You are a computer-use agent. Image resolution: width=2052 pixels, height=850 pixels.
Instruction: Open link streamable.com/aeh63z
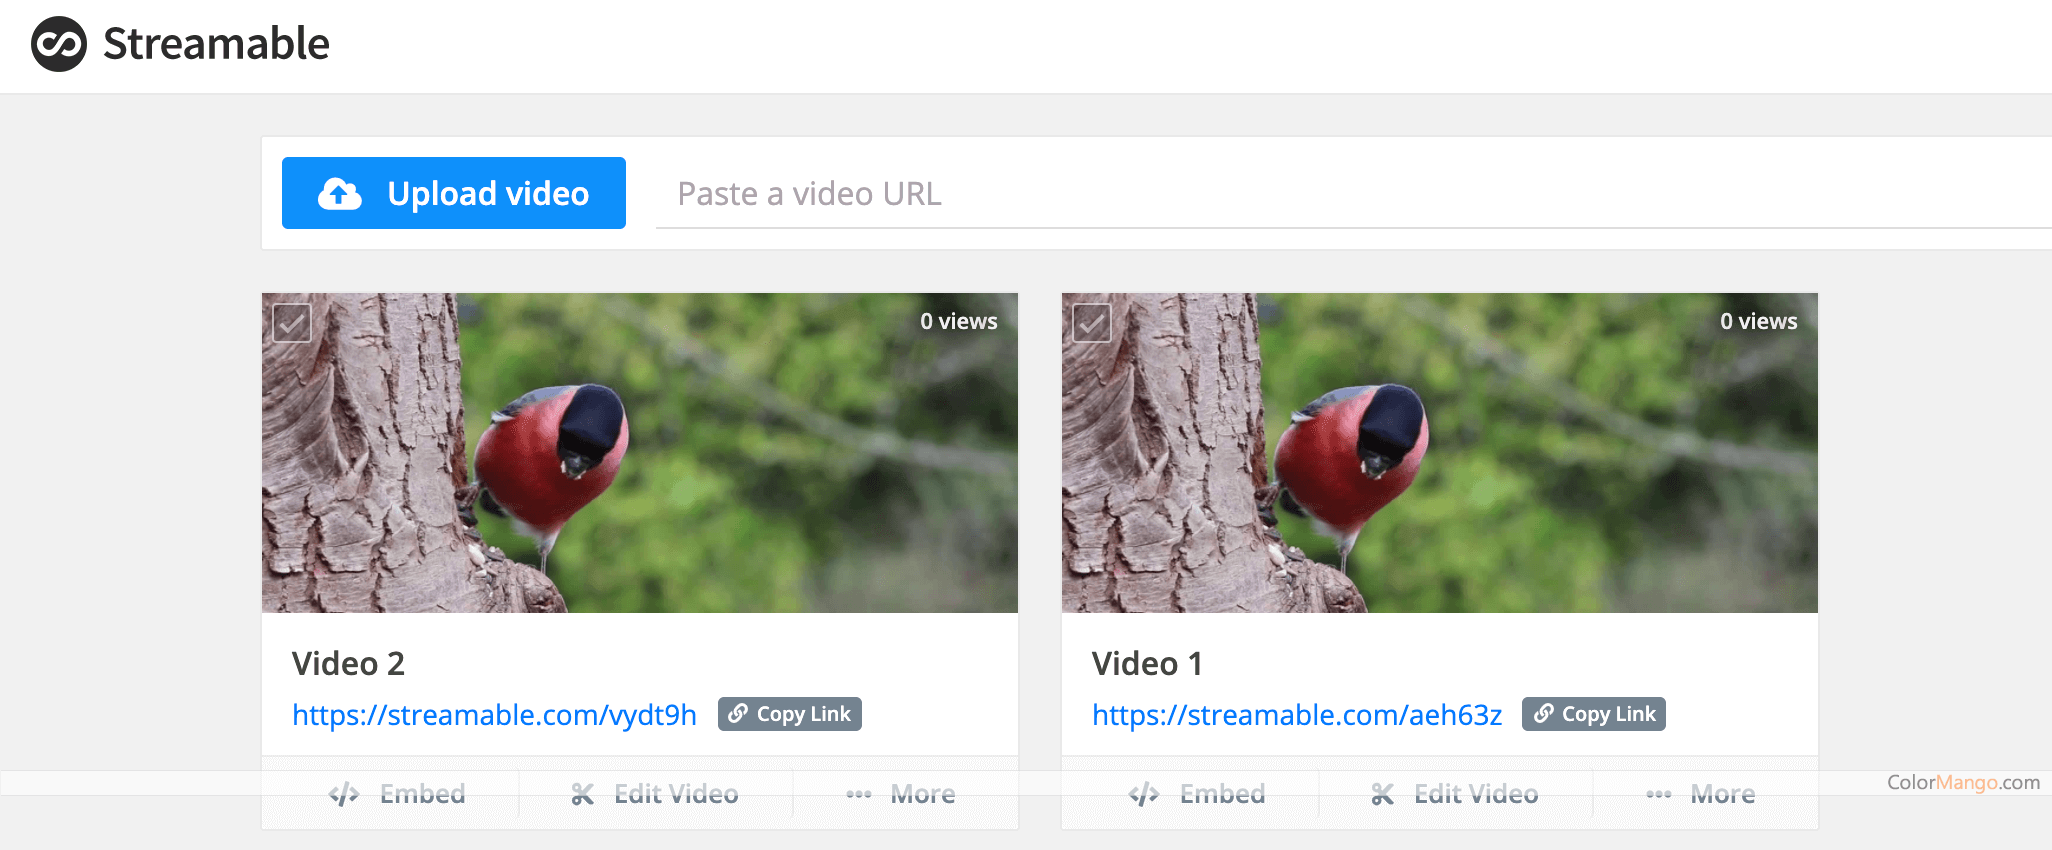click(x=1297, y=715)
